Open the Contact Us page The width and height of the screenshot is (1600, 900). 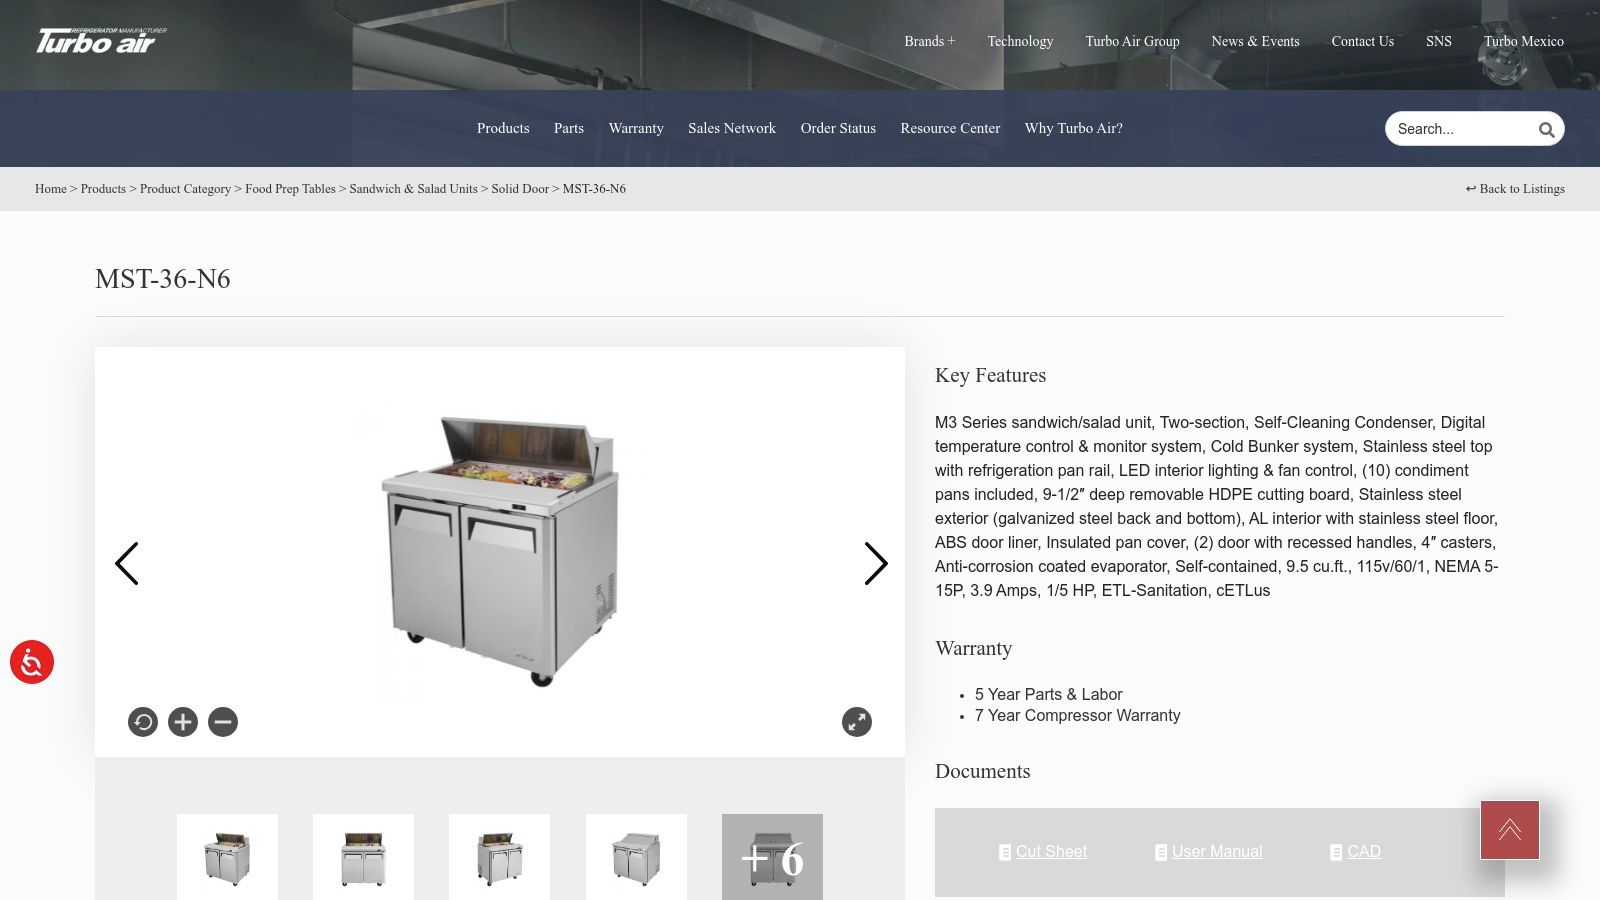coord(1362,41)
